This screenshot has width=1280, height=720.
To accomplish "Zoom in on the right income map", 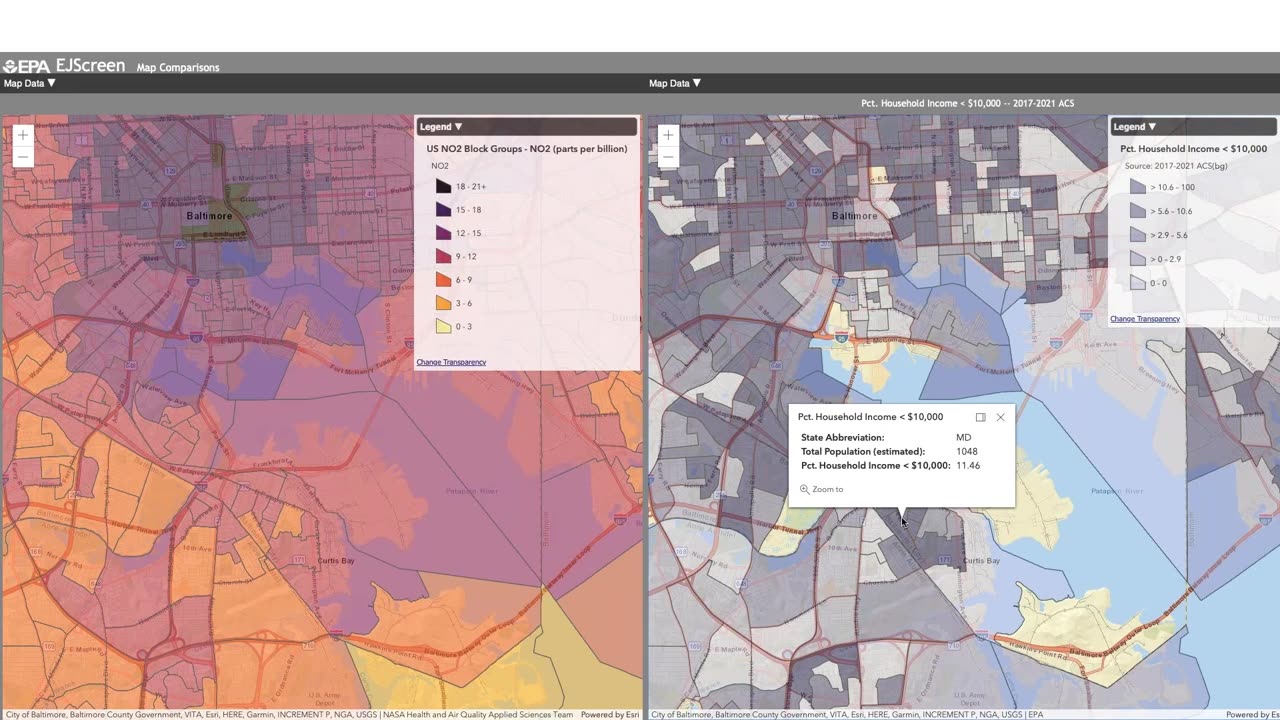I will [668, 135].
